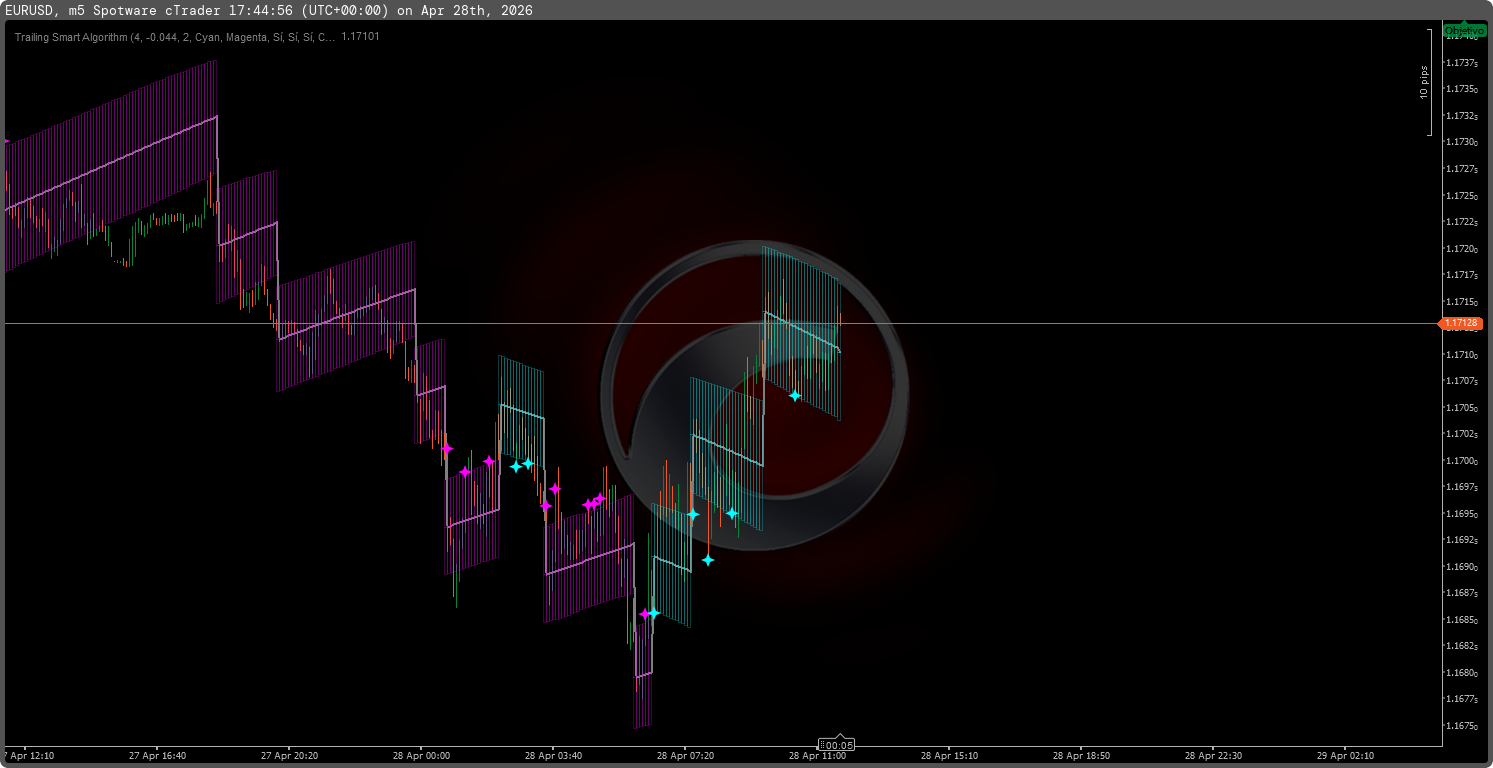Click the leftmost magenta signal diamond on the chart
This screenshot has width=1493, height=768.
point(449,450)
